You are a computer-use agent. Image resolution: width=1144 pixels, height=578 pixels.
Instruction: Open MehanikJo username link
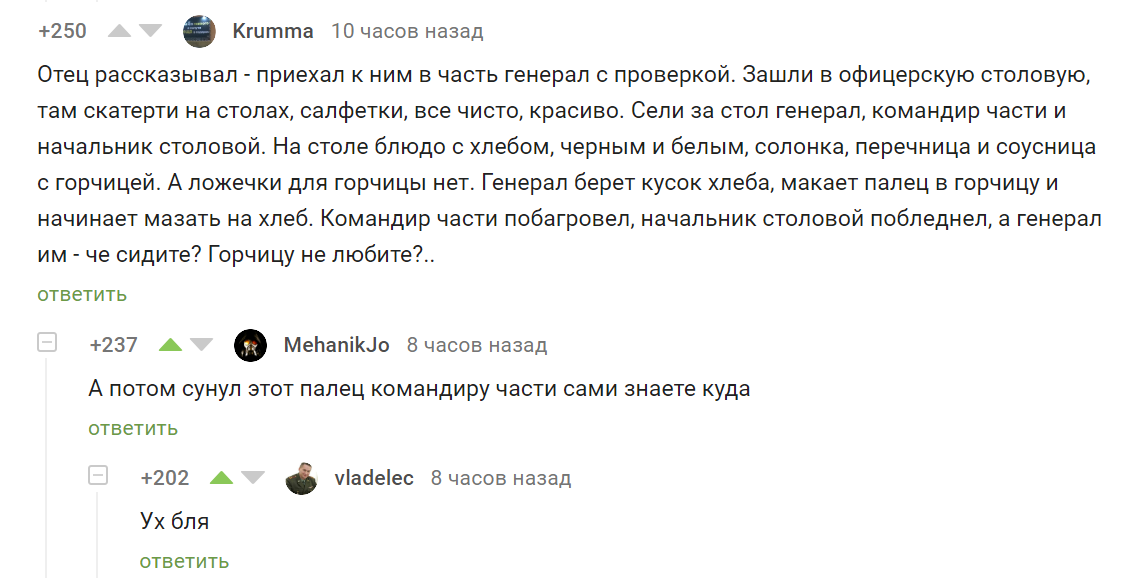tap(336, 345)
